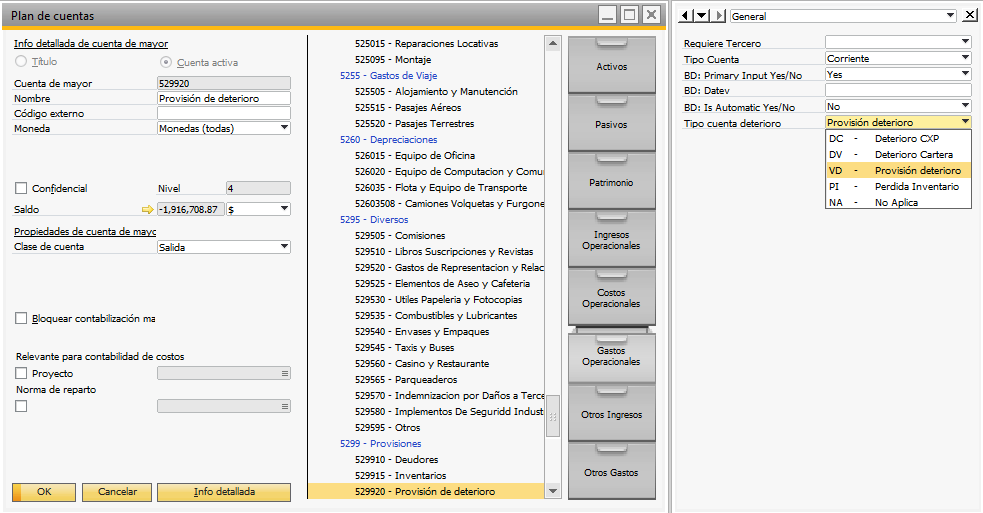983x513 pixels.
Task: Expand the Moneda dropdown
Action: pos(284,128)
